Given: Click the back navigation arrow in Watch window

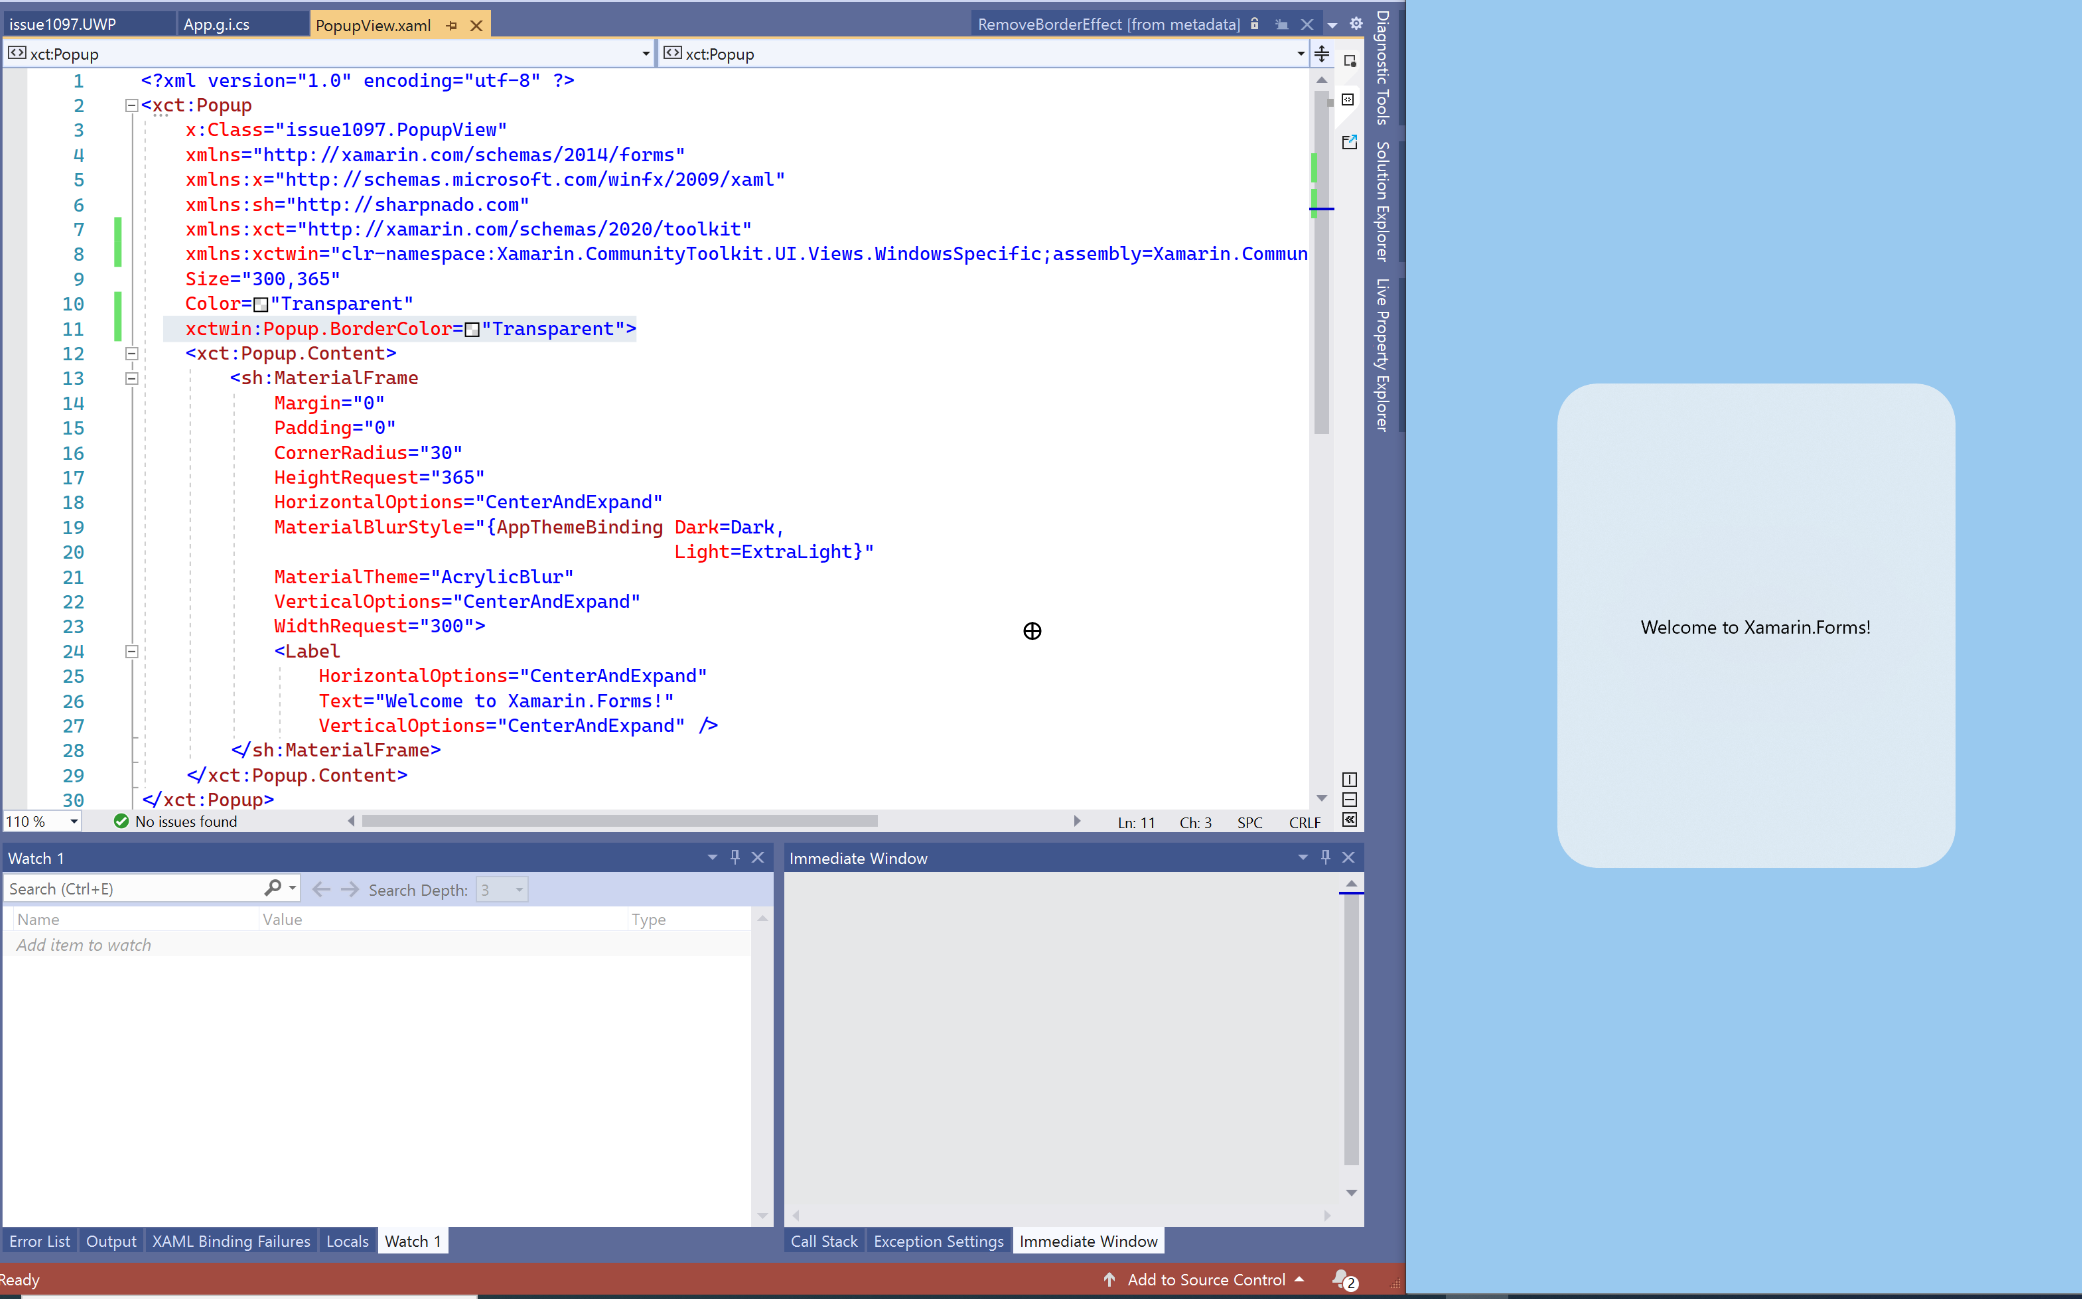Looking at the screenshot, I should click(x=321, y=888).
